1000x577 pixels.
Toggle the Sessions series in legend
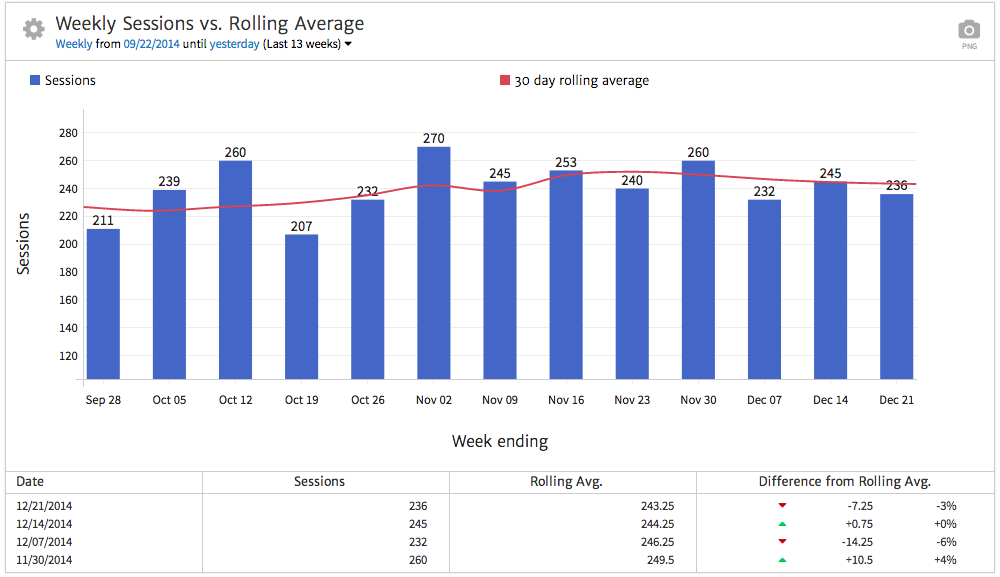(70, 80)
